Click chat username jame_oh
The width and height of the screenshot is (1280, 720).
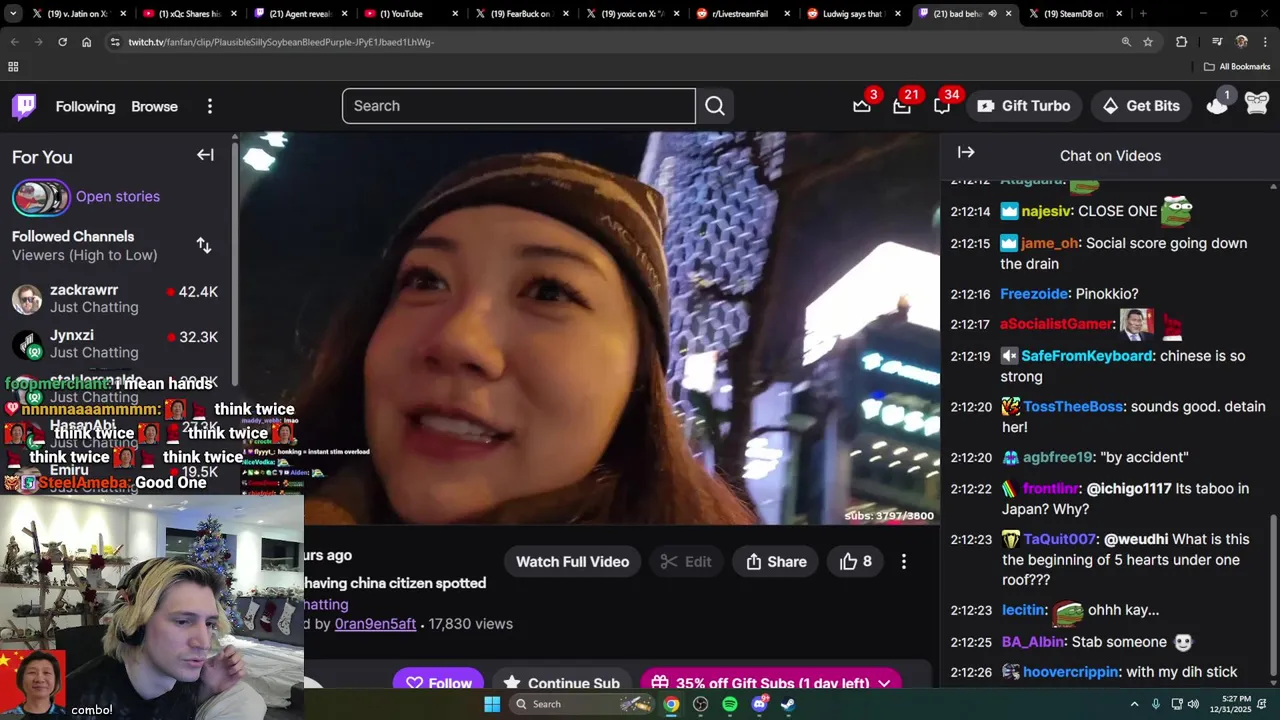coord(1050,243)
